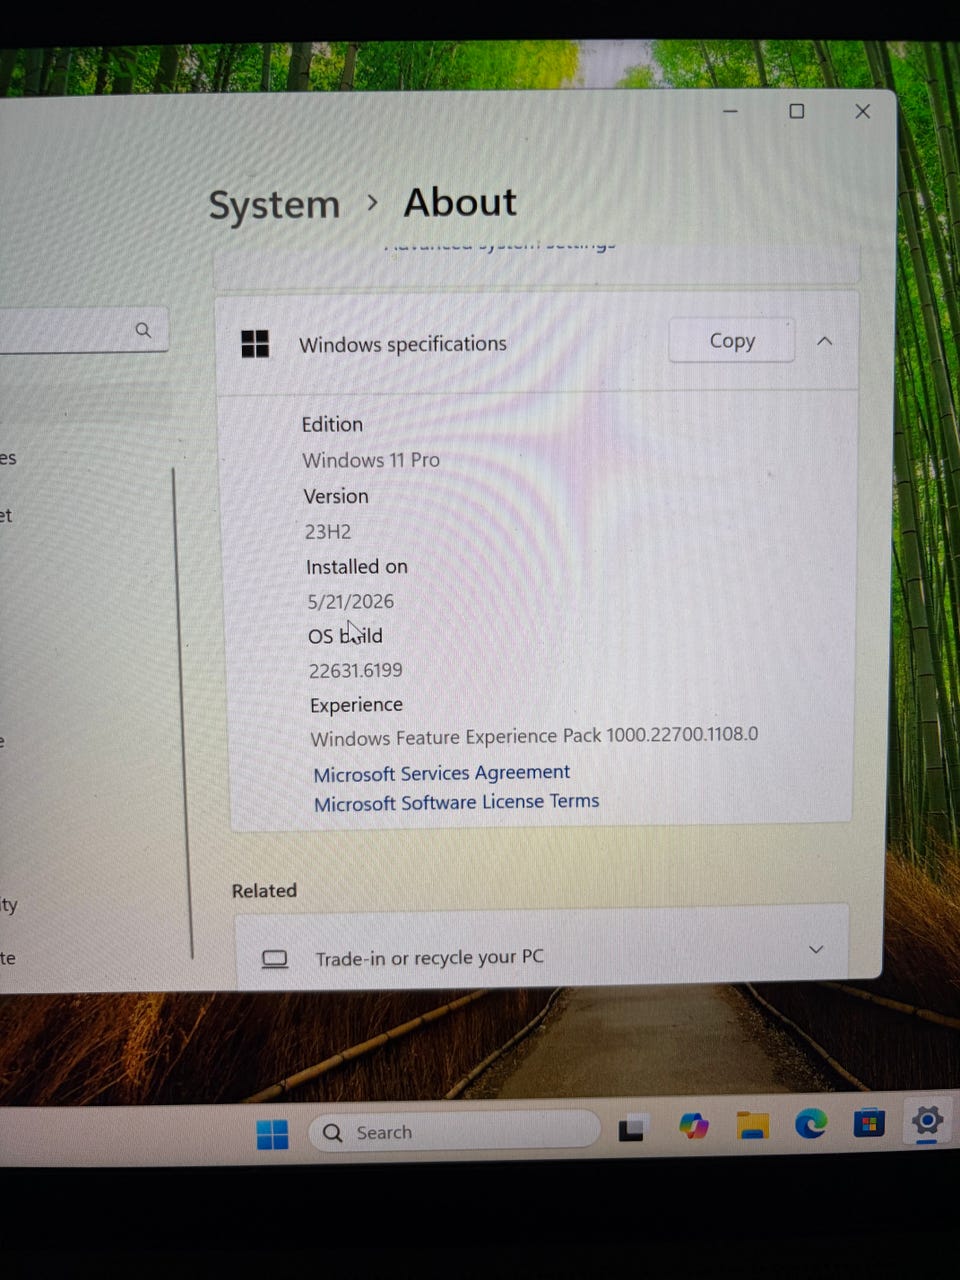Launch Microsoft Edge from taskbar
The image size is (960, 1280).
tap(811, 1124)
